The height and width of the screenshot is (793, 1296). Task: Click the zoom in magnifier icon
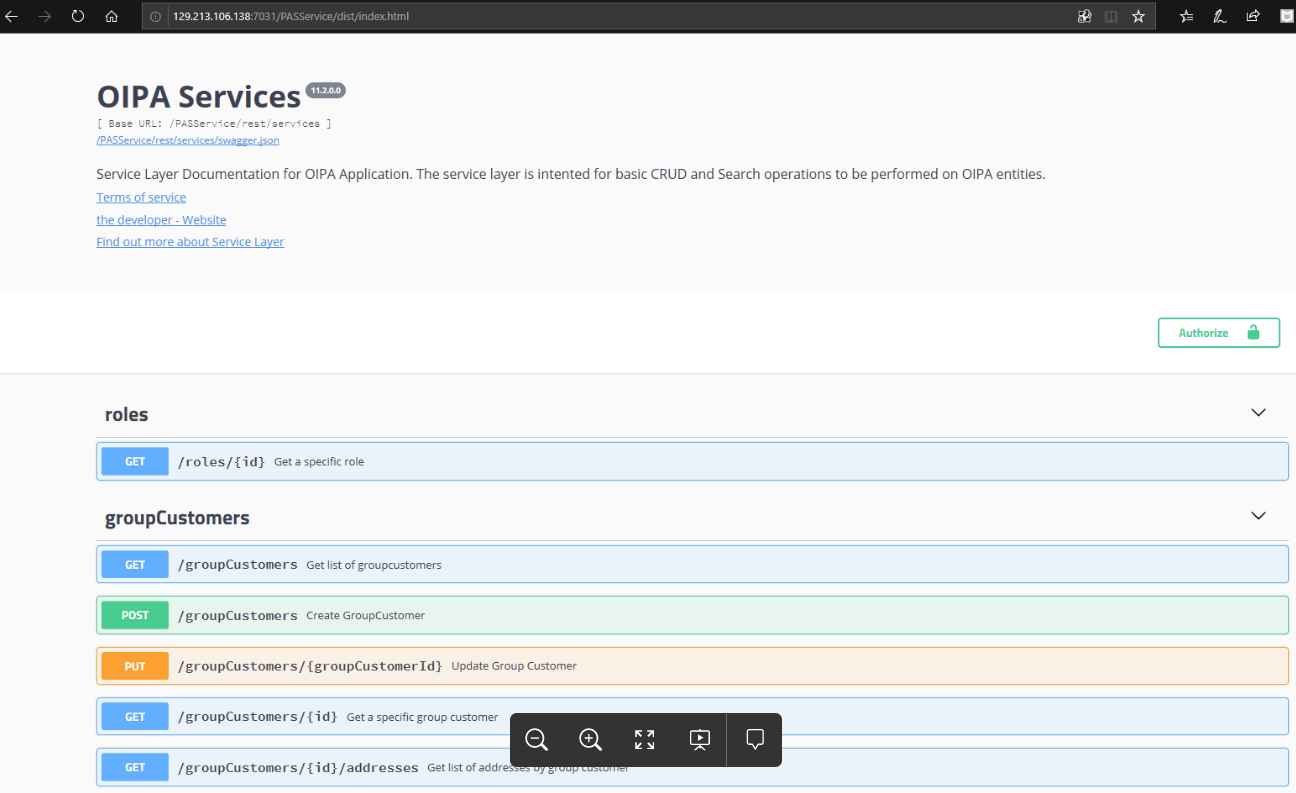pos(591,740)
